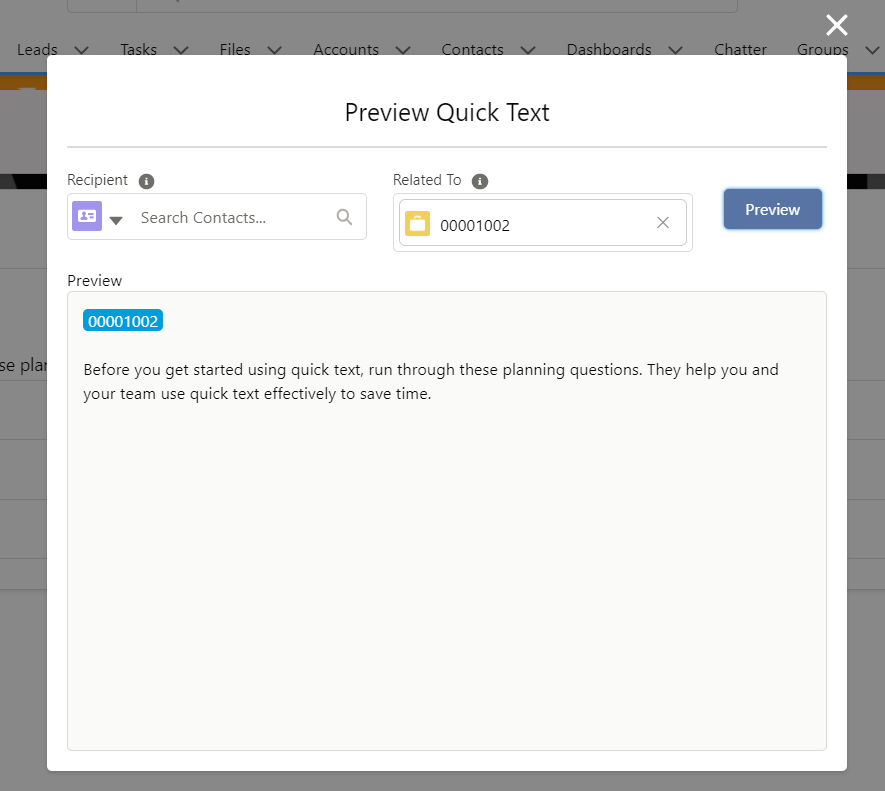Image resolution: width=885 pixels, height=791 pixels.
Task: Click the Preview button
Action: [x=772, y=209]
